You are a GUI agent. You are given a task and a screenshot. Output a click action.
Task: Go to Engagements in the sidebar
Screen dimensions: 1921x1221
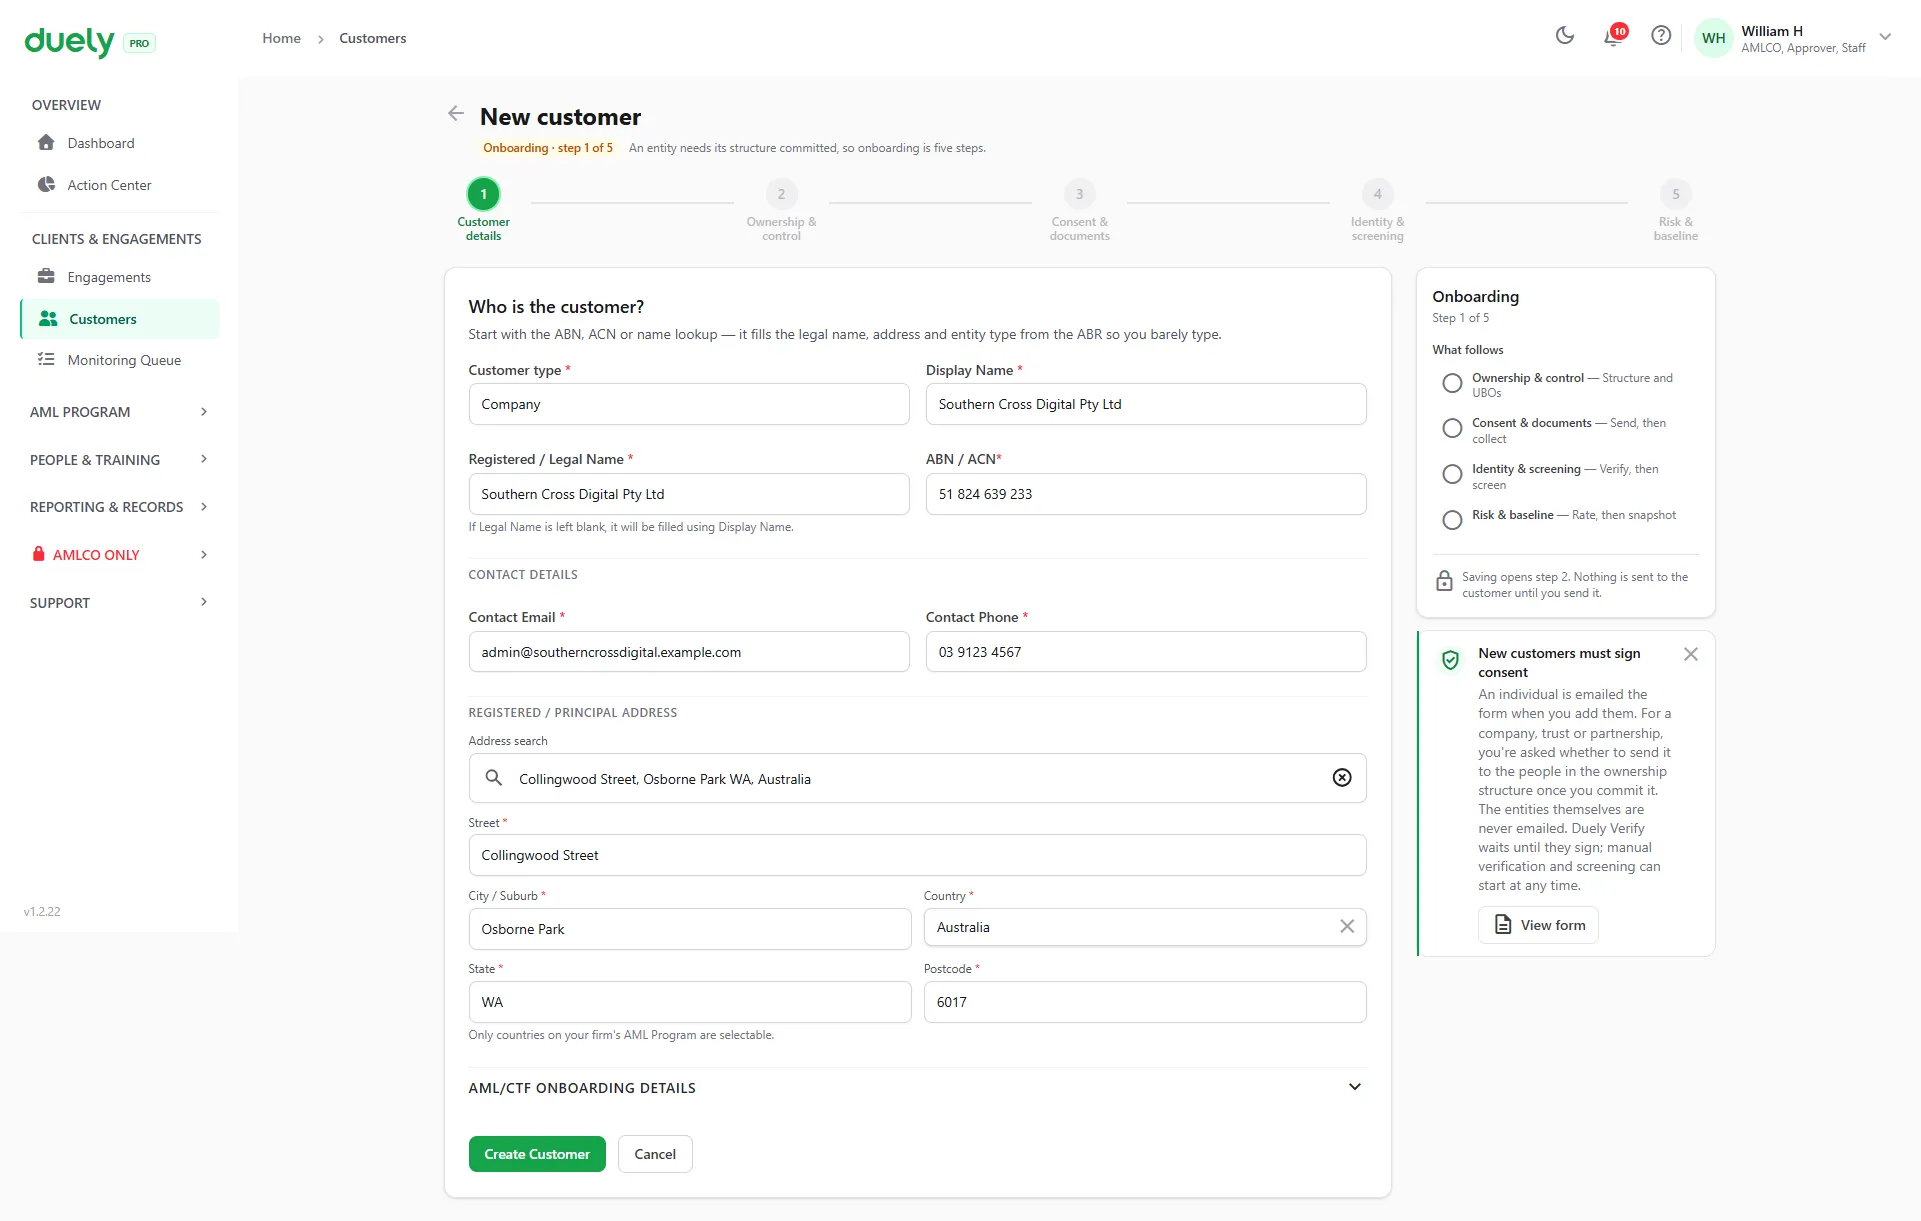point(120,277)
